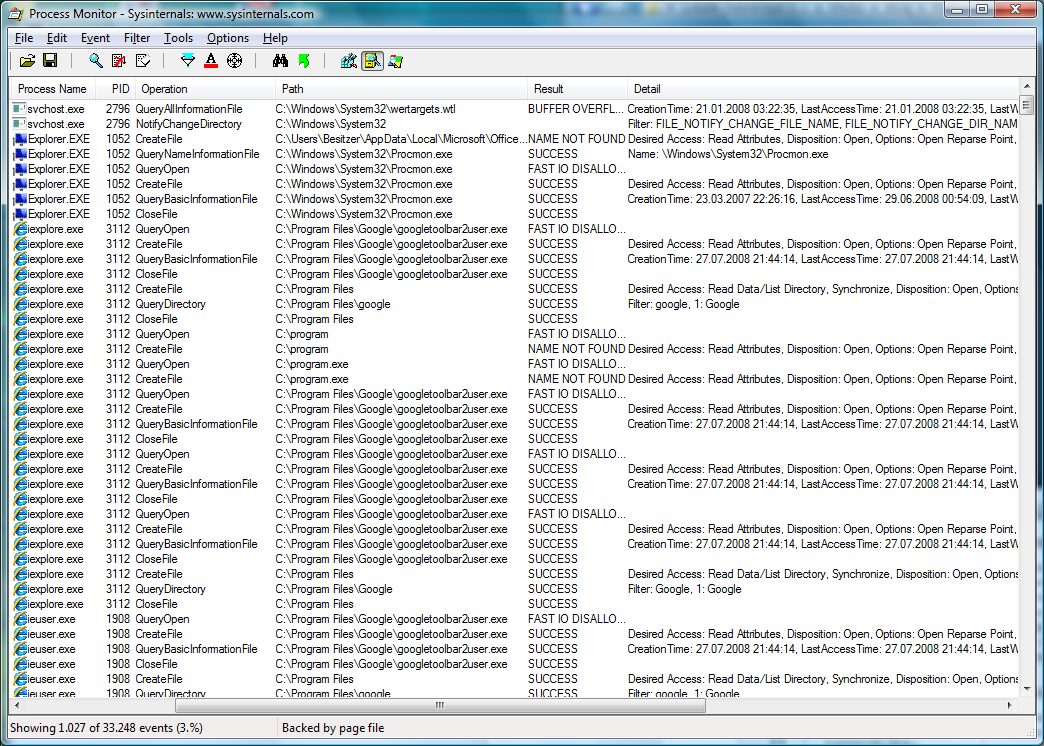Select the path C:\Windows\System32\wertargets.wtl
This screenshot has width=1044, height=746.
click(366, 109)
